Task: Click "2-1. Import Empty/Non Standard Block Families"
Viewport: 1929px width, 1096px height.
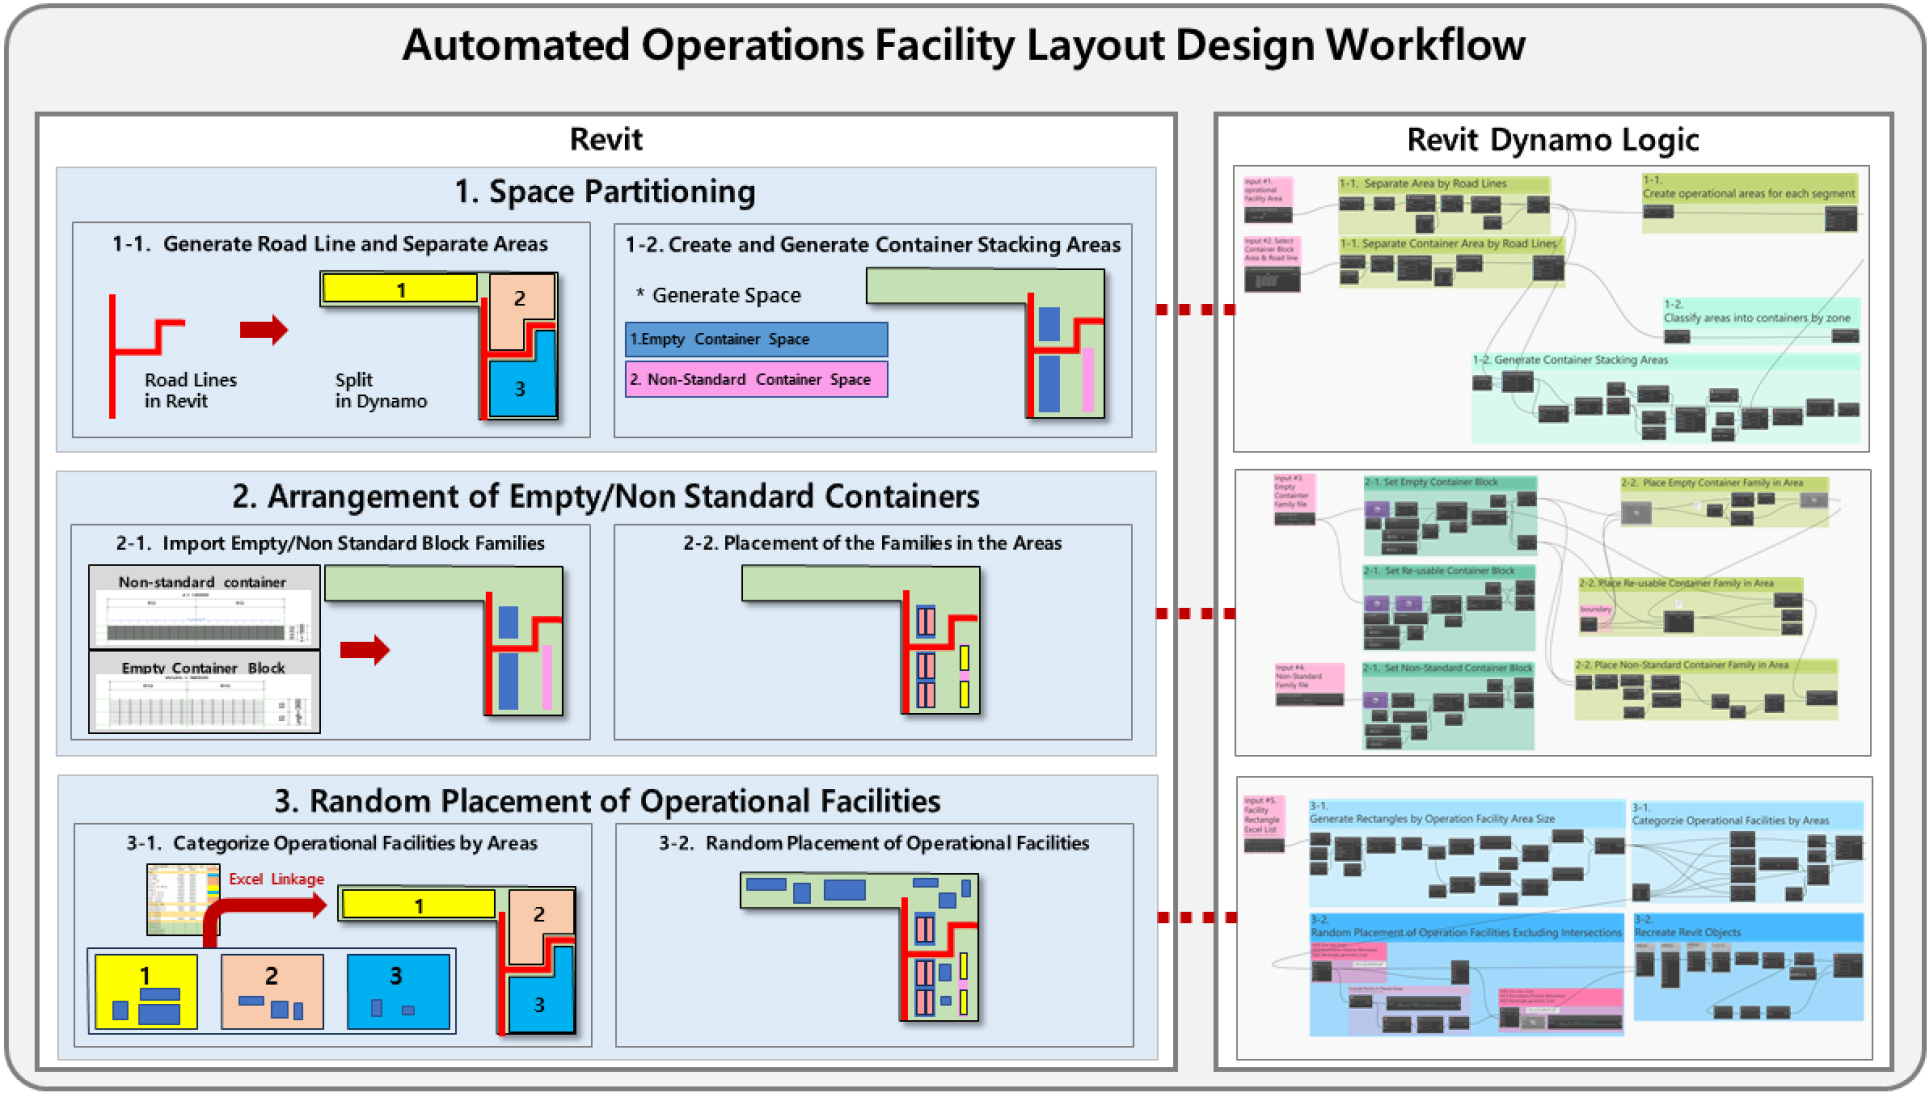Action: point(330,543)
